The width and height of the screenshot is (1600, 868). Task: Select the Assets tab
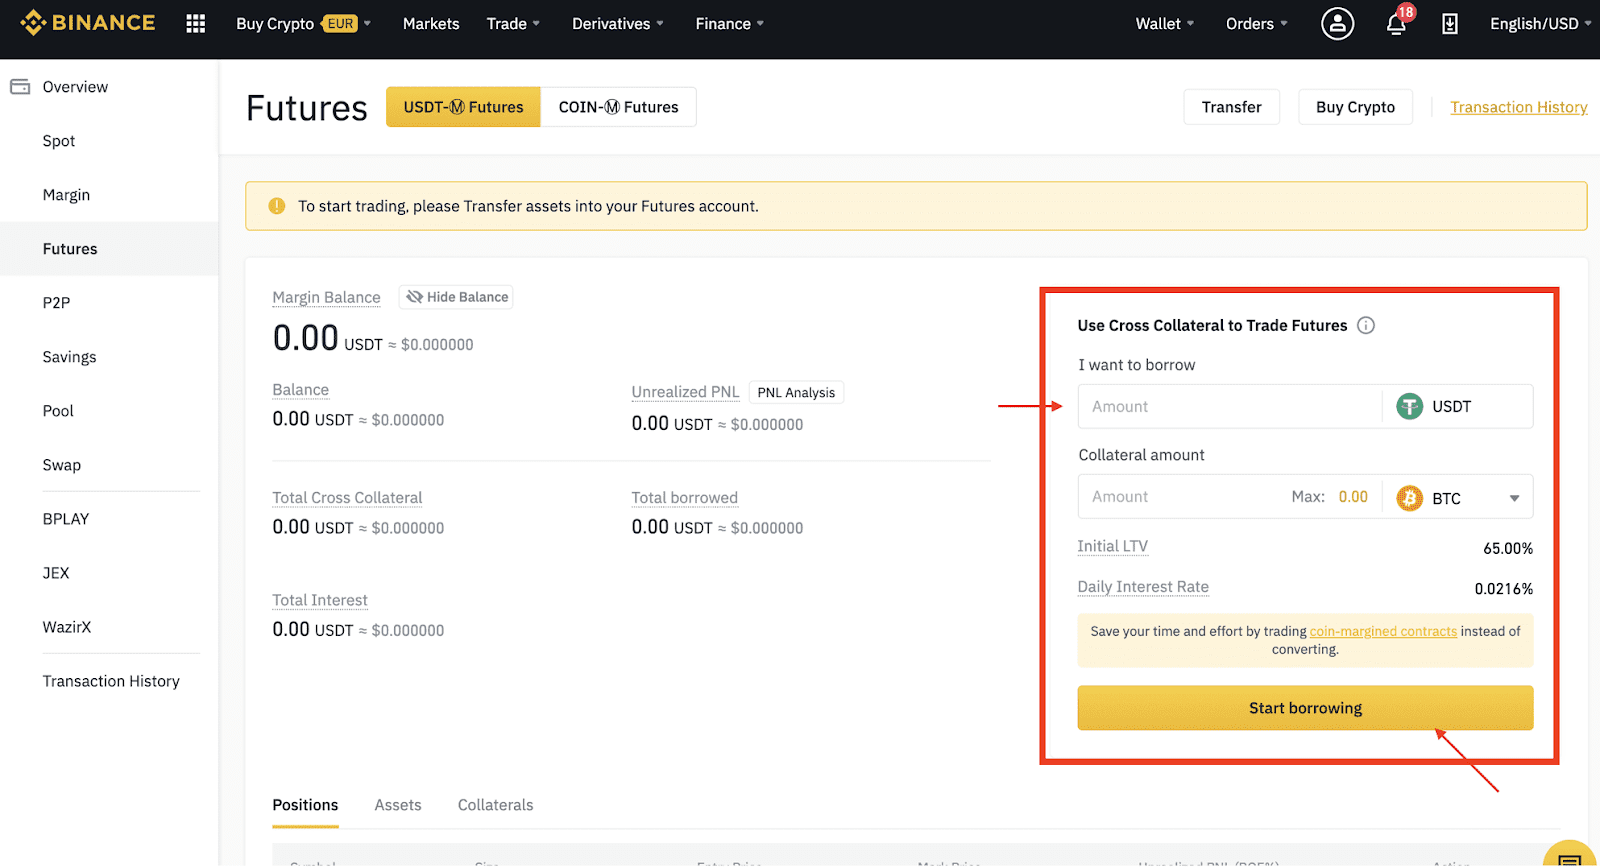pos(398,805)
